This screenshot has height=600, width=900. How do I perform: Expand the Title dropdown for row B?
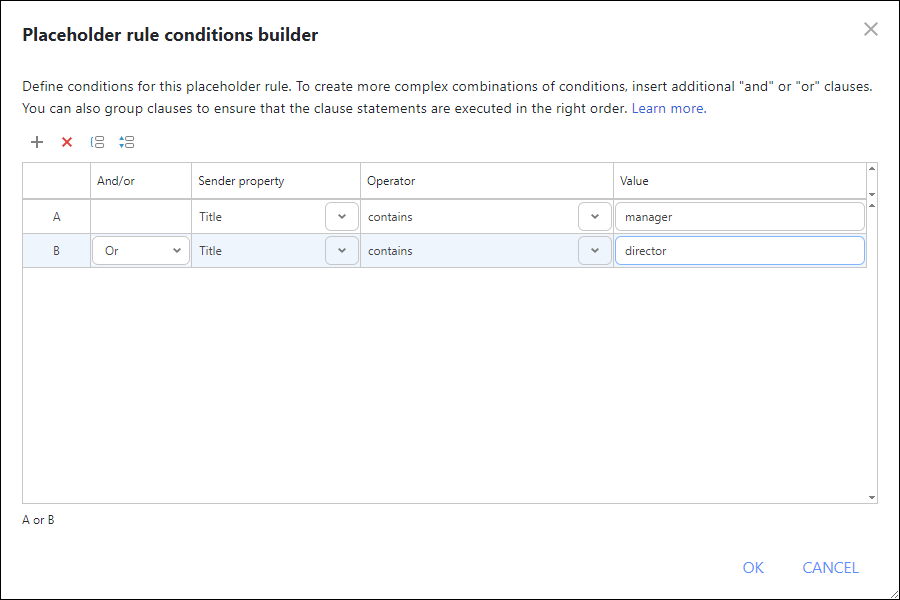(341, 250)
